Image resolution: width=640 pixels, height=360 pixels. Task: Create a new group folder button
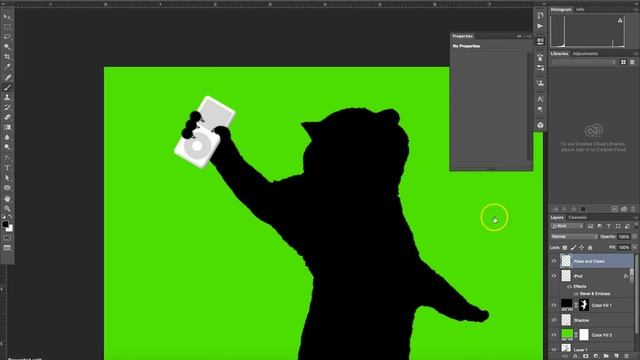click(606, 356)
